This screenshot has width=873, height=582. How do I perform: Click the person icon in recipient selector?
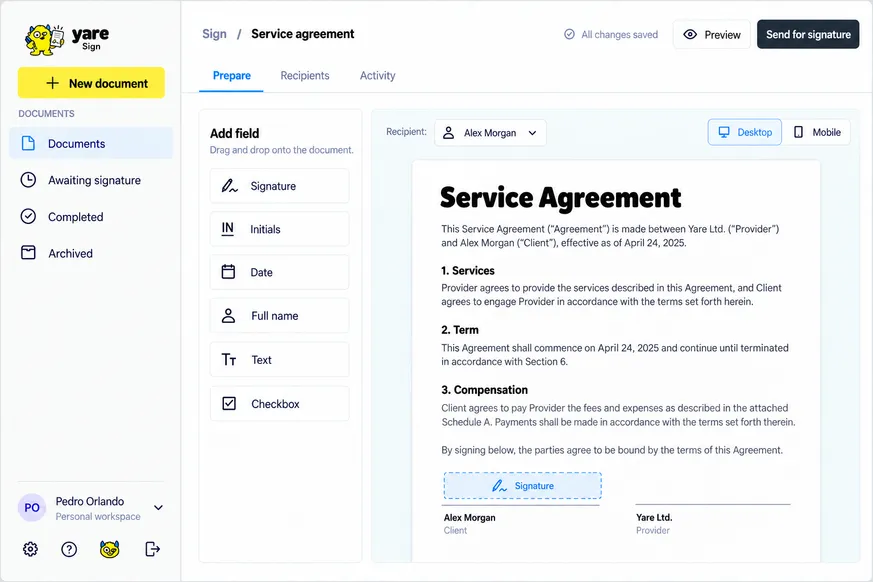coord(448,133)
